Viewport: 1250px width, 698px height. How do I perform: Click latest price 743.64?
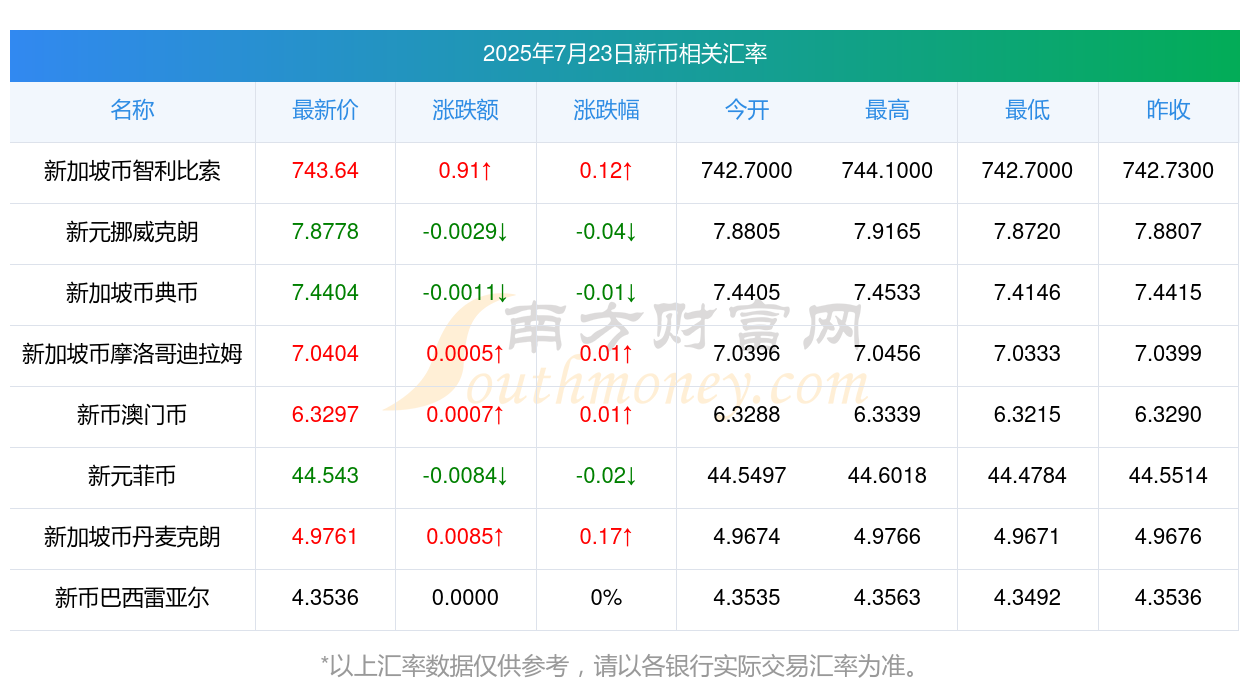(325, 171)
